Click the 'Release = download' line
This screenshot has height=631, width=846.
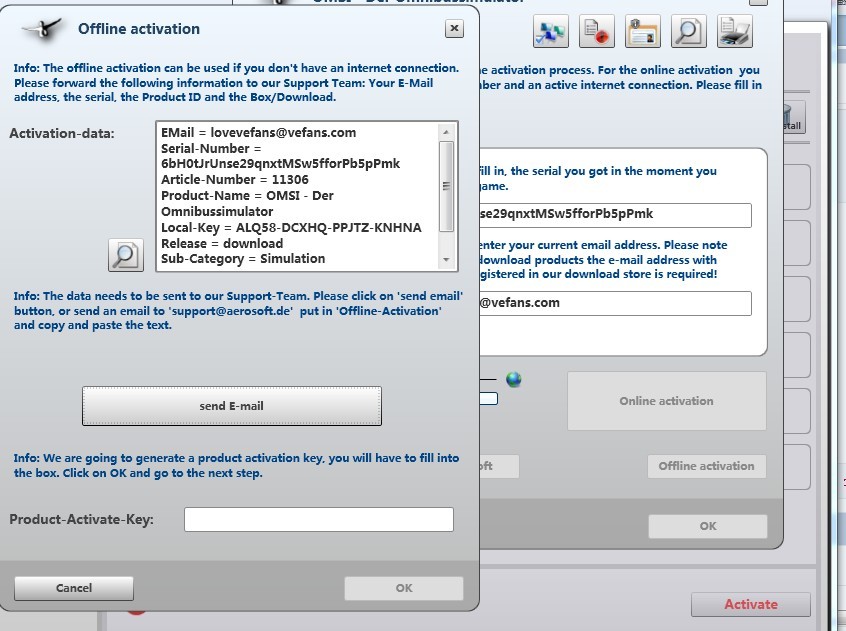point(222,243)
